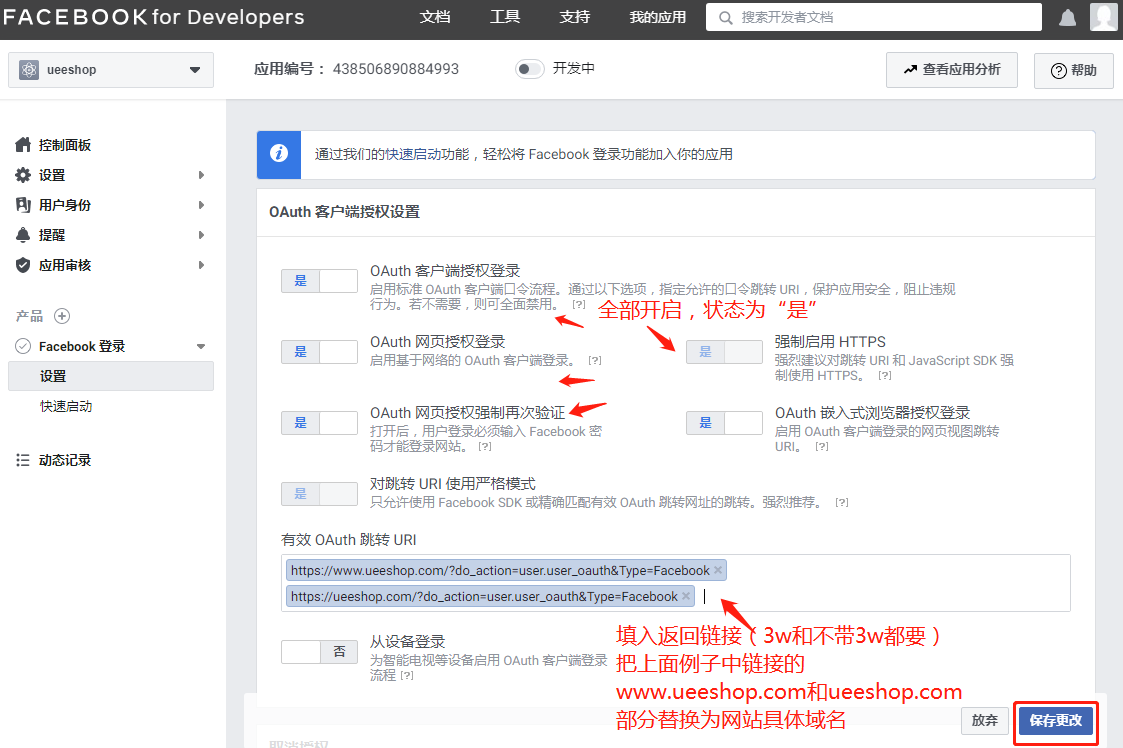This screenshot has width=1123, height=748.
Task: Click the 提醒 bell icon in sidebar
Action: coord(23,235)
